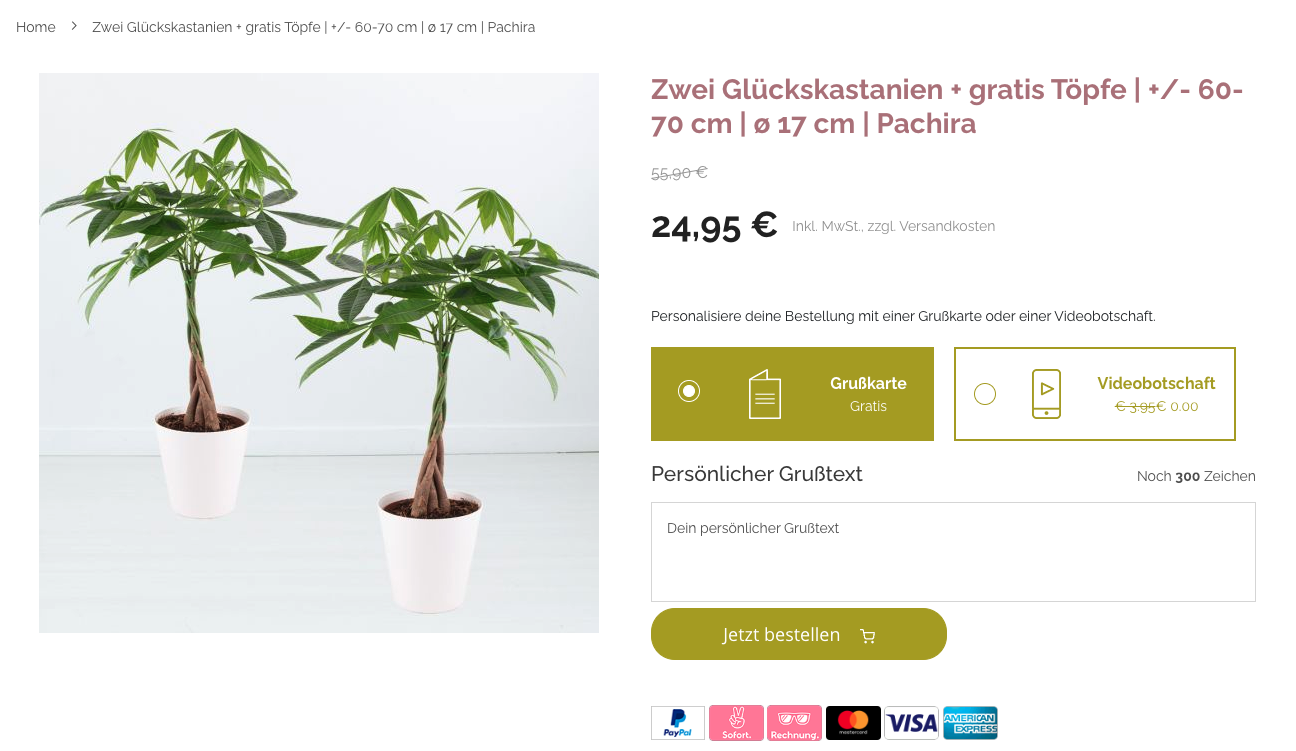Click the phone video message icon
1296x751 pixels.
1046,394
